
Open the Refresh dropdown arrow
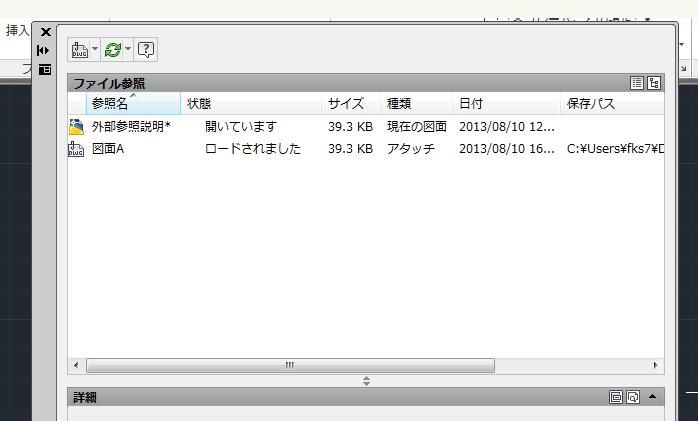128,49
